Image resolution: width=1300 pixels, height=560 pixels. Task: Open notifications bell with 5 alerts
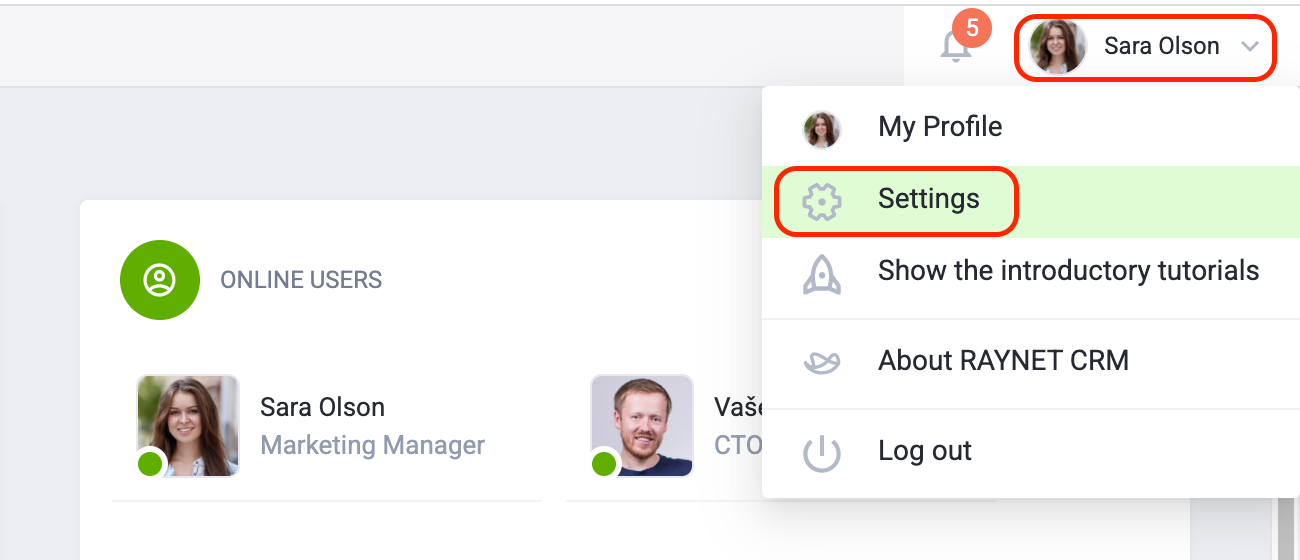957,46
